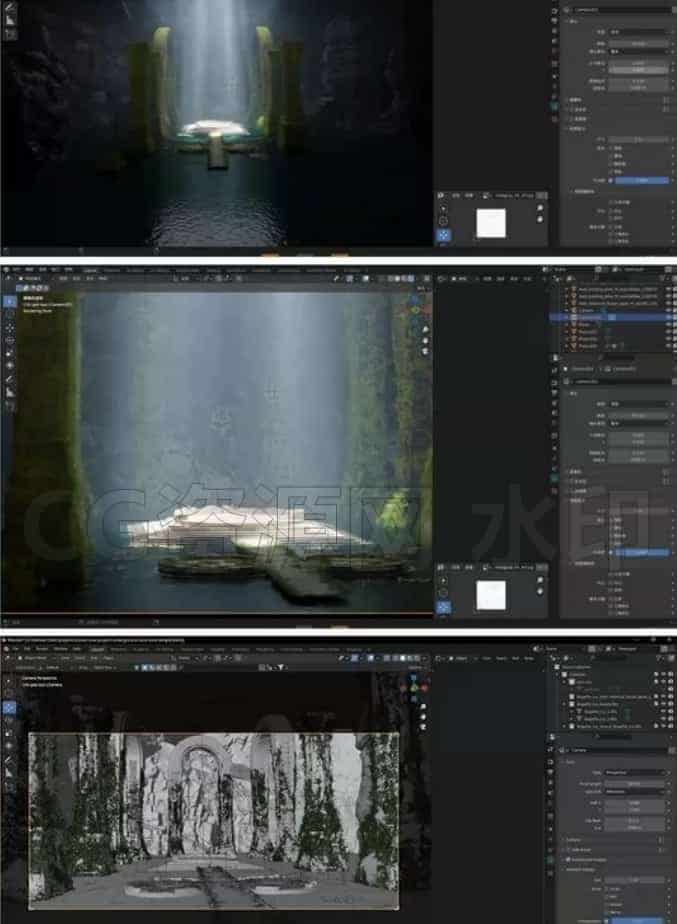Select the Measure tool in the cave render screenshot
677x924 pixels.
[x=10, y=20]
